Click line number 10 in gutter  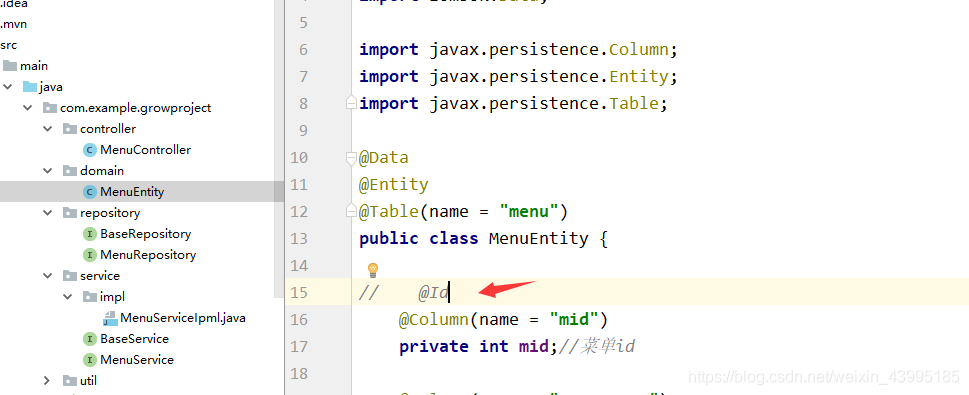[x=299, y=158]
